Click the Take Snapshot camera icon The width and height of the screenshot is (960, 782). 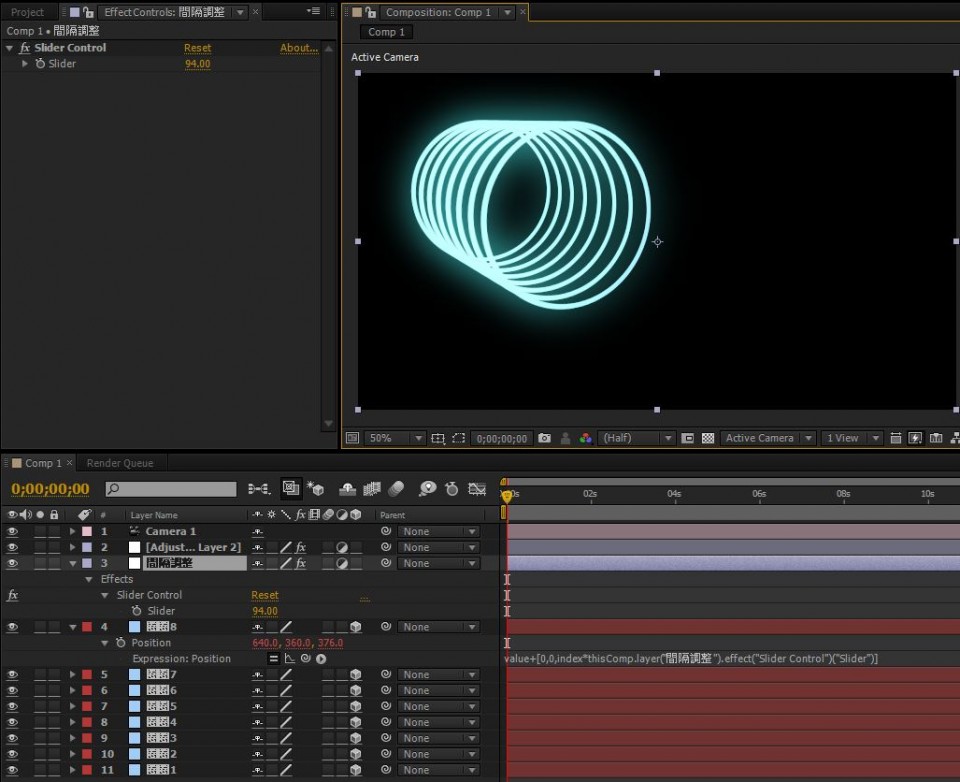pos(544,438)
